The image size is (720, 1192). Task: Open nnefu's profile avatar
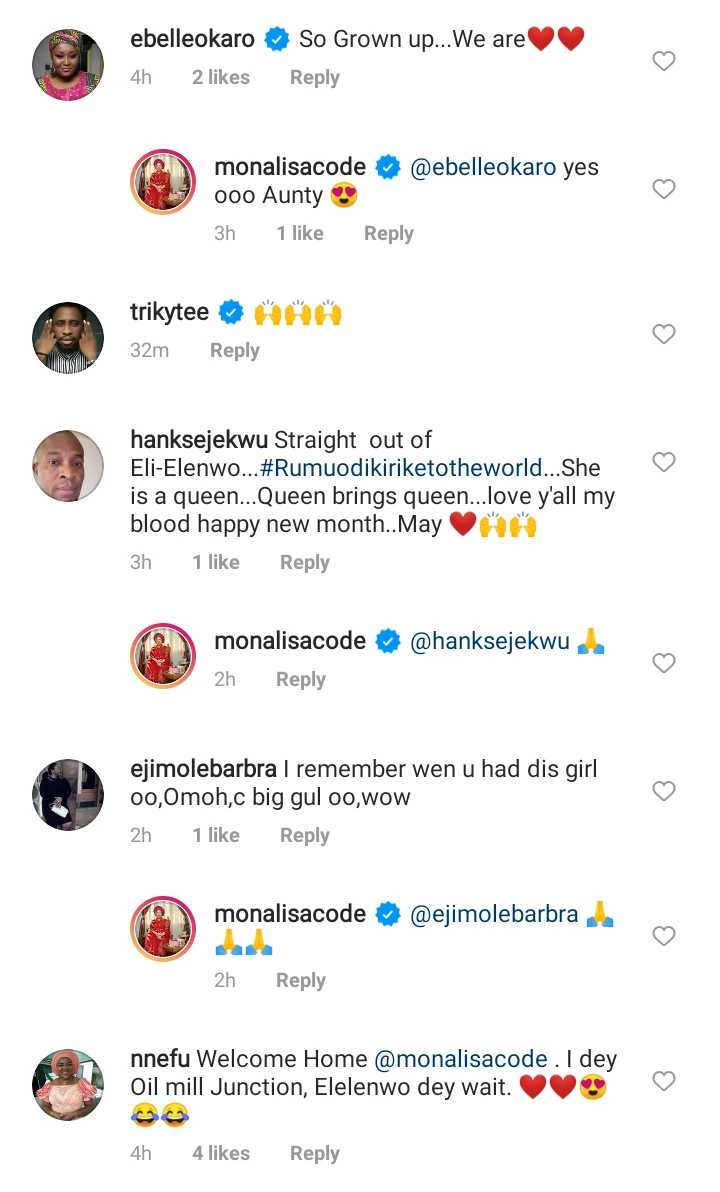click(68, 1085)
